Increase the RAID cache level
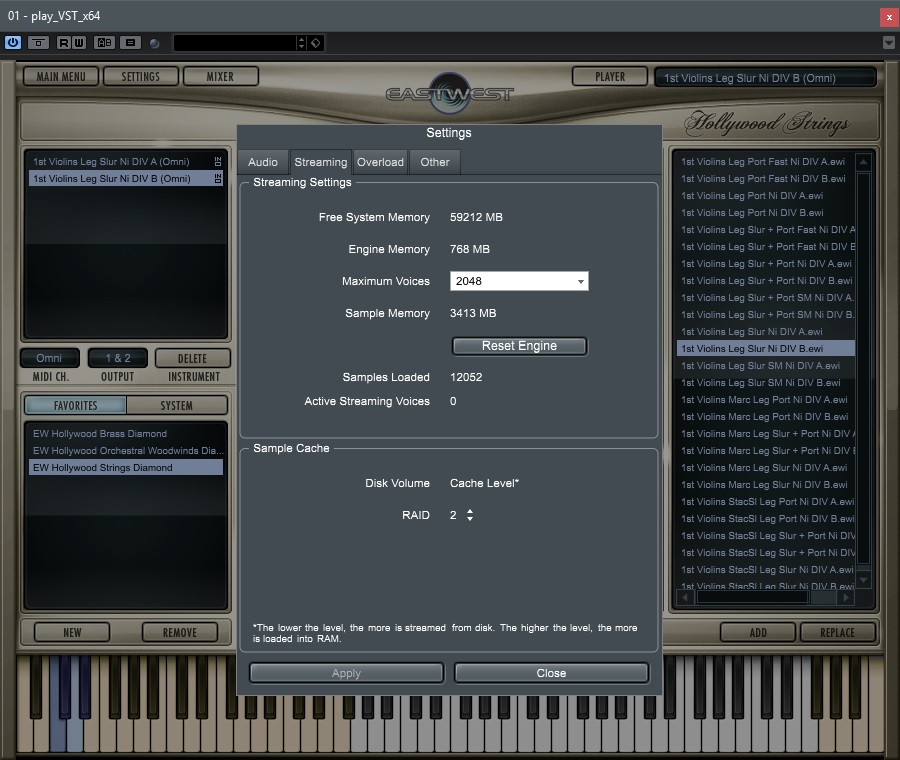Screen dimensions: 900x760 (x=470, y=511)
